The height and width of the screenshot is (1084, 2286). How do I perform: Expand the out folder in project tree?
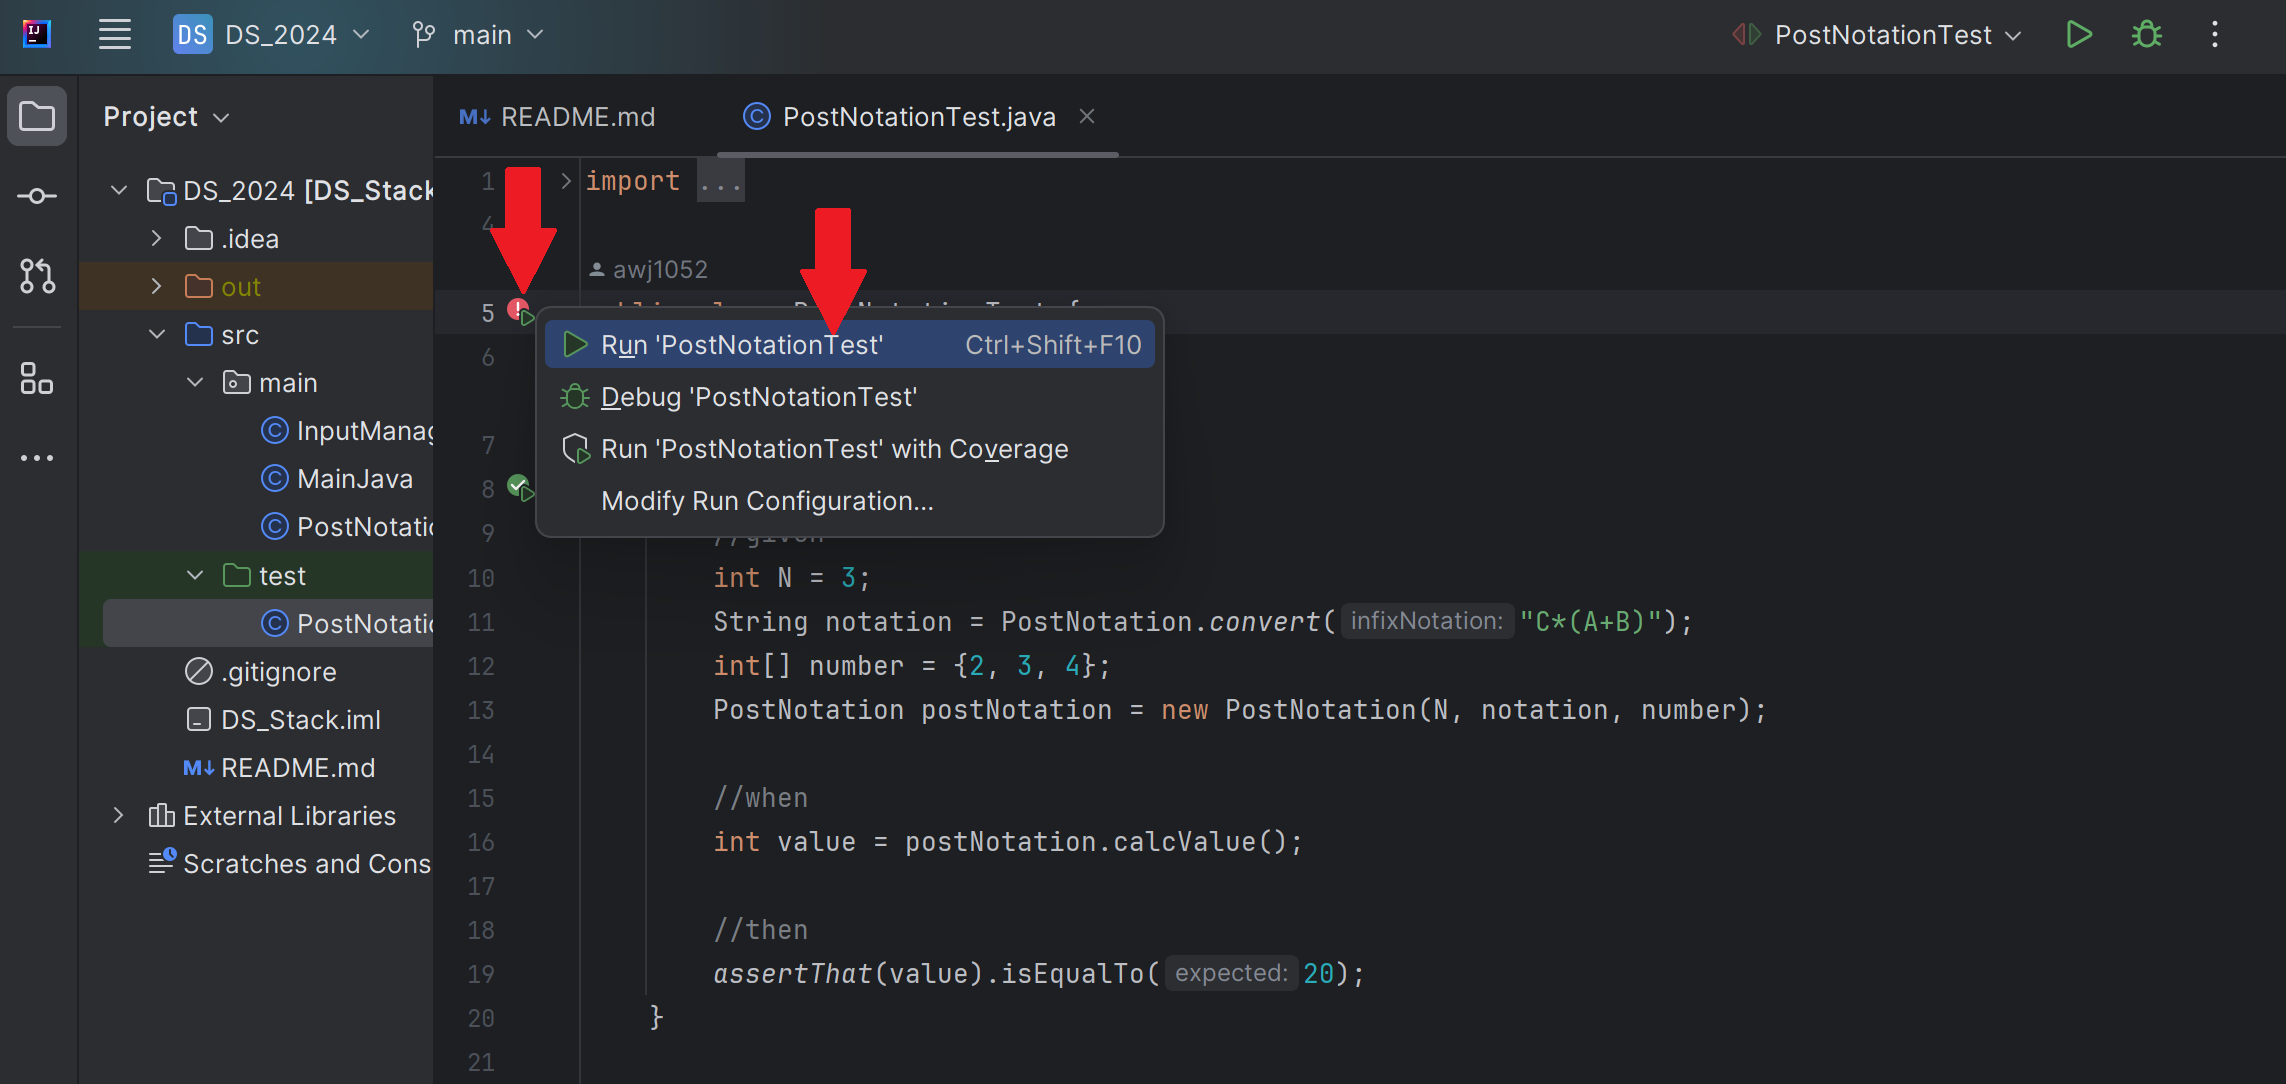pos(157,287)
